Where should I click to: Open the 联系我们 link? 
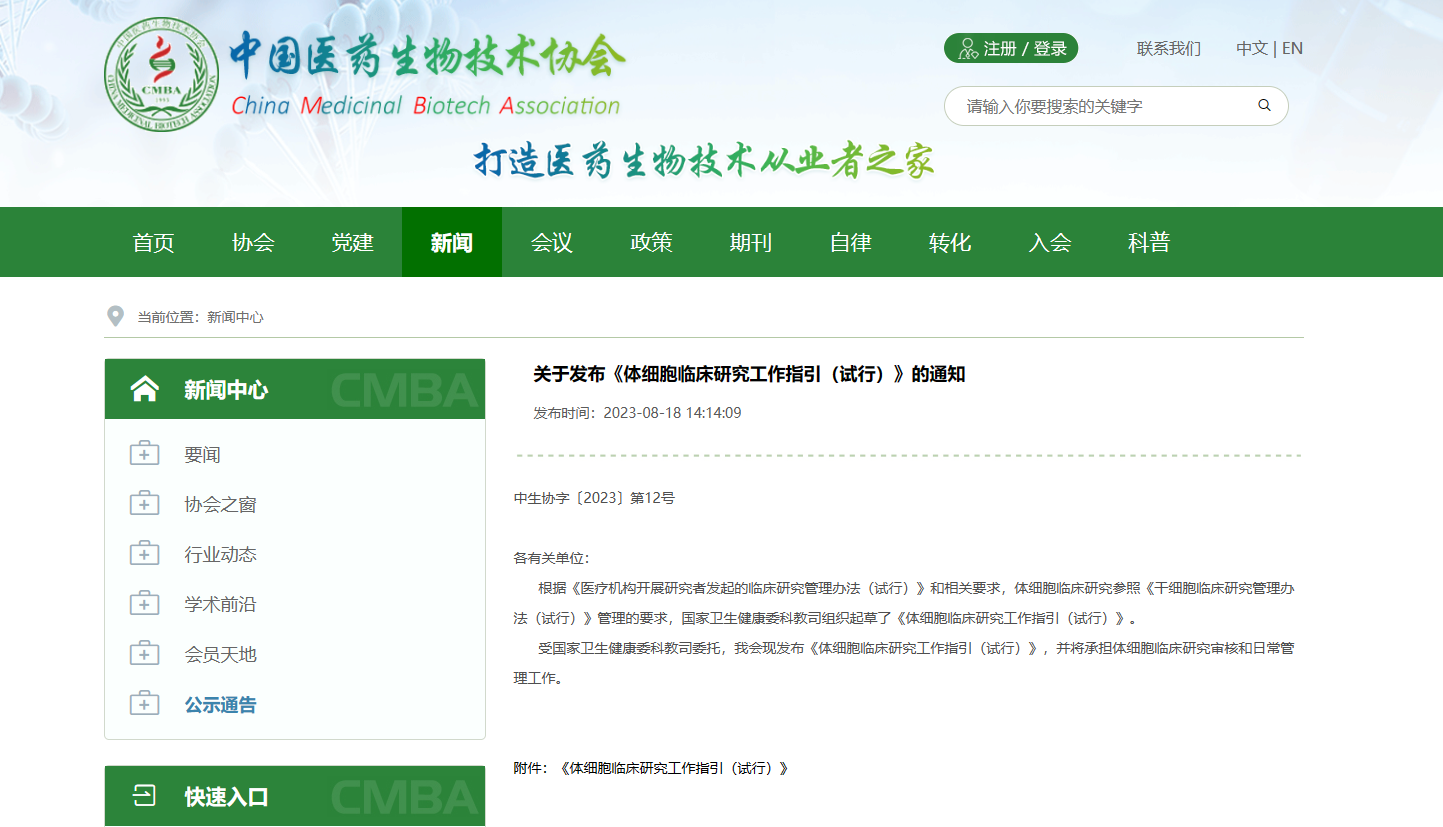[x=1168, y=48]
